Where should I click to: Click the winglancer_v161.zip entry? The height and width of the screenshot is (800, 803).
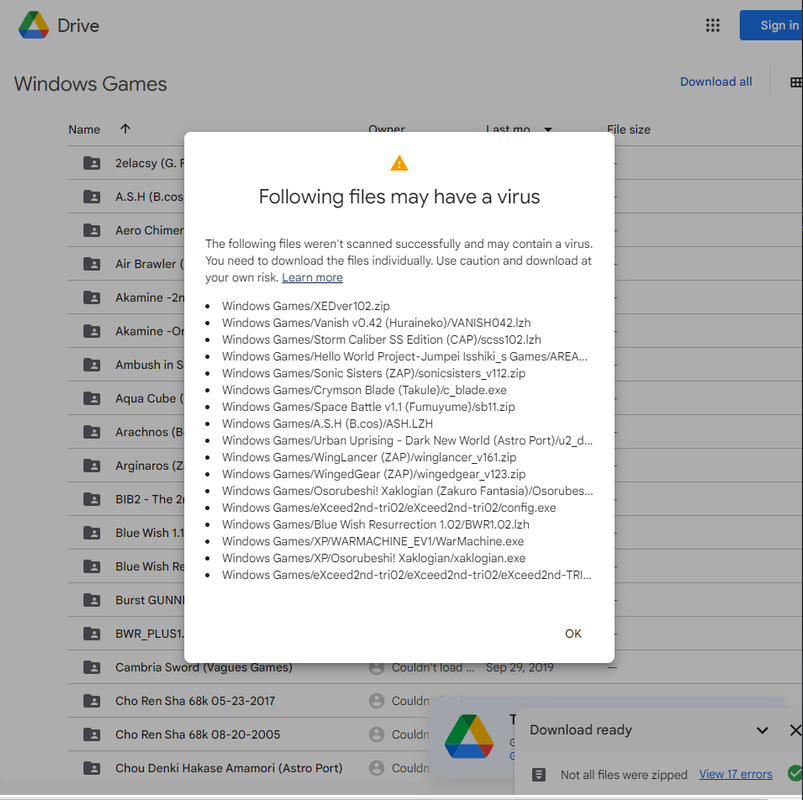369,457
